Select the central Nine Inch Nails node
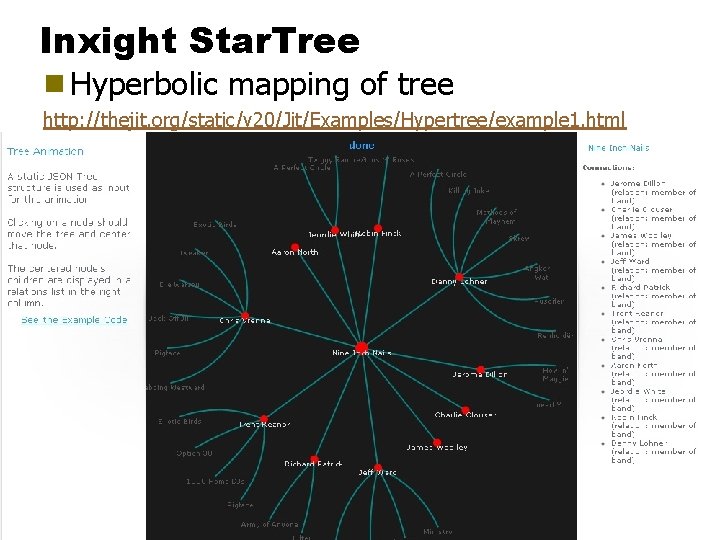 [362, 347]
